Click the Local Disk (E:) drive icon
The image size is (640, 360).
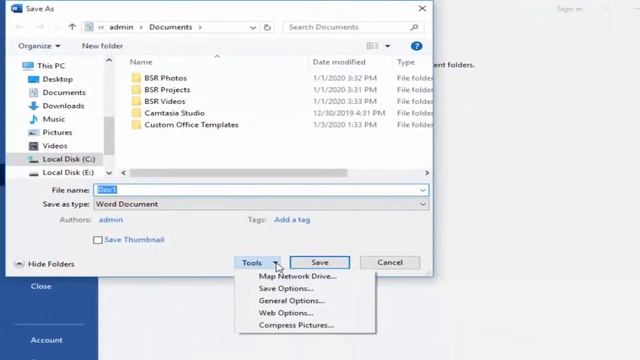pos(33,173)
